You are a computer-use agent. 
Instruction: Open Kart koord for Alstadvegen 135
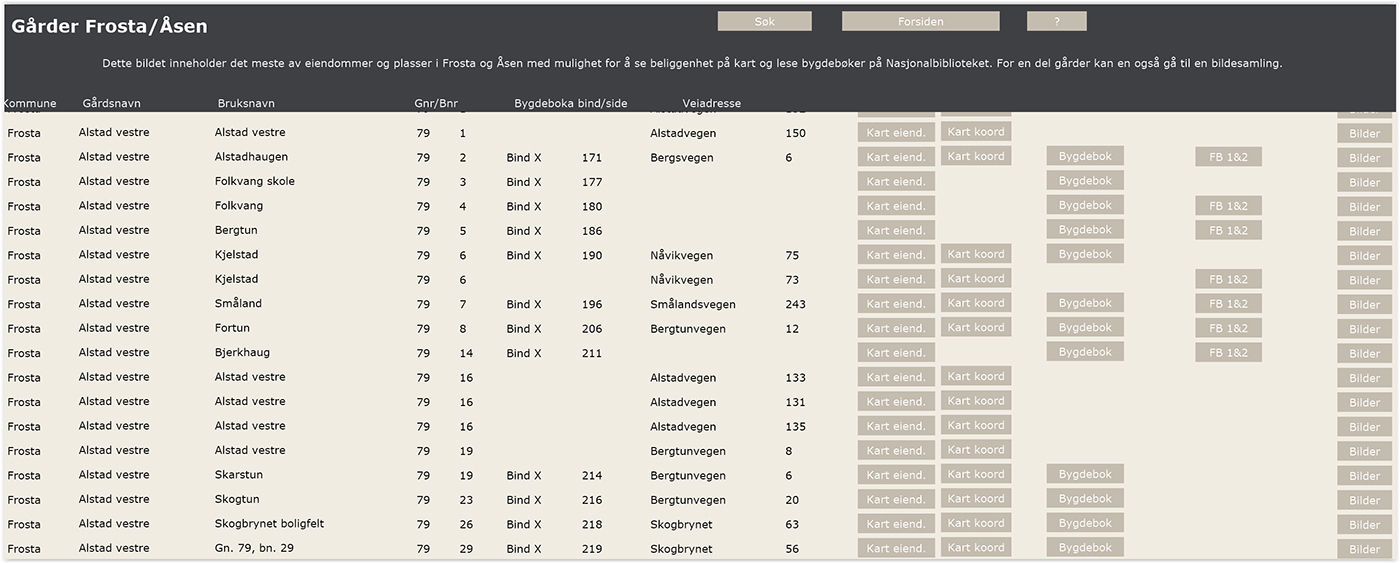point(976,425)
